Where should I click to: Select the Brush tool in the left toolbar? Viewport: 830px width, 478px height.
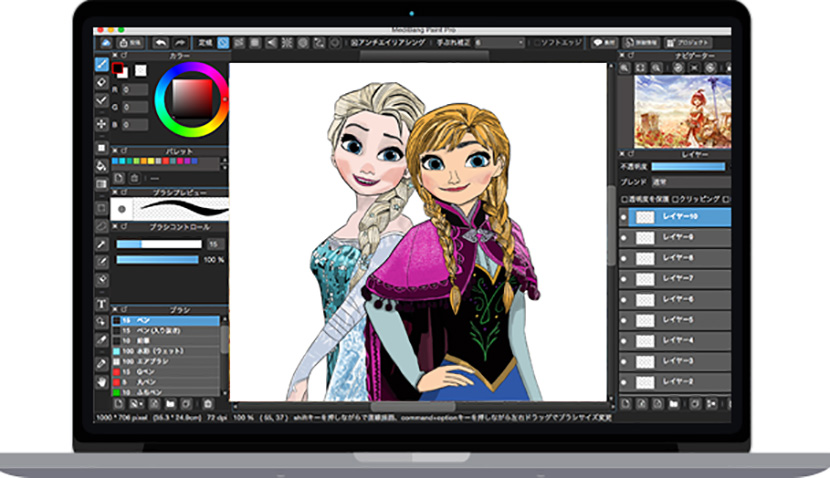pyautogui.click(x=102, y=65)
